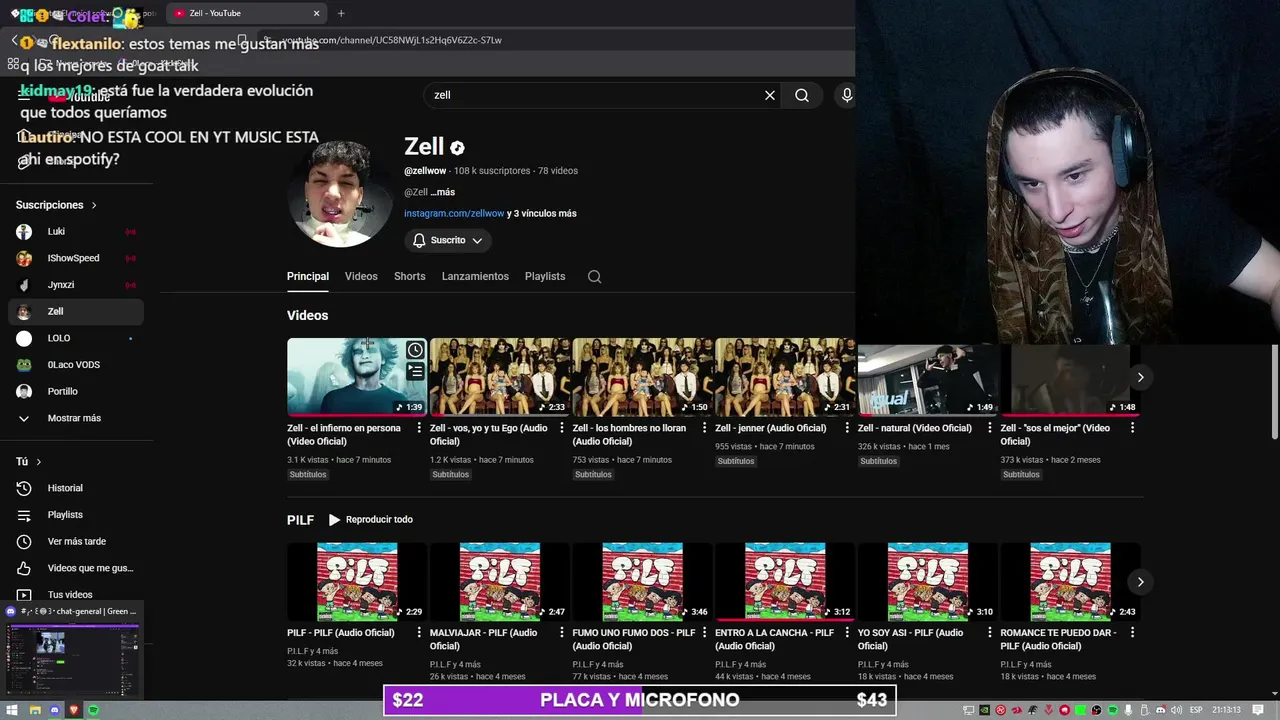Screen dimensions: 1280x720
Task: Click the verified badge next to Zell
Action: pyautogui.click(x=457, y=147)
